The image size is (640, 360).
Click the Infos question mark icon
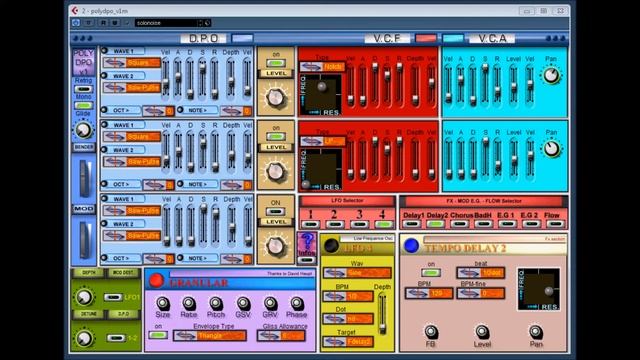(307, 242)
